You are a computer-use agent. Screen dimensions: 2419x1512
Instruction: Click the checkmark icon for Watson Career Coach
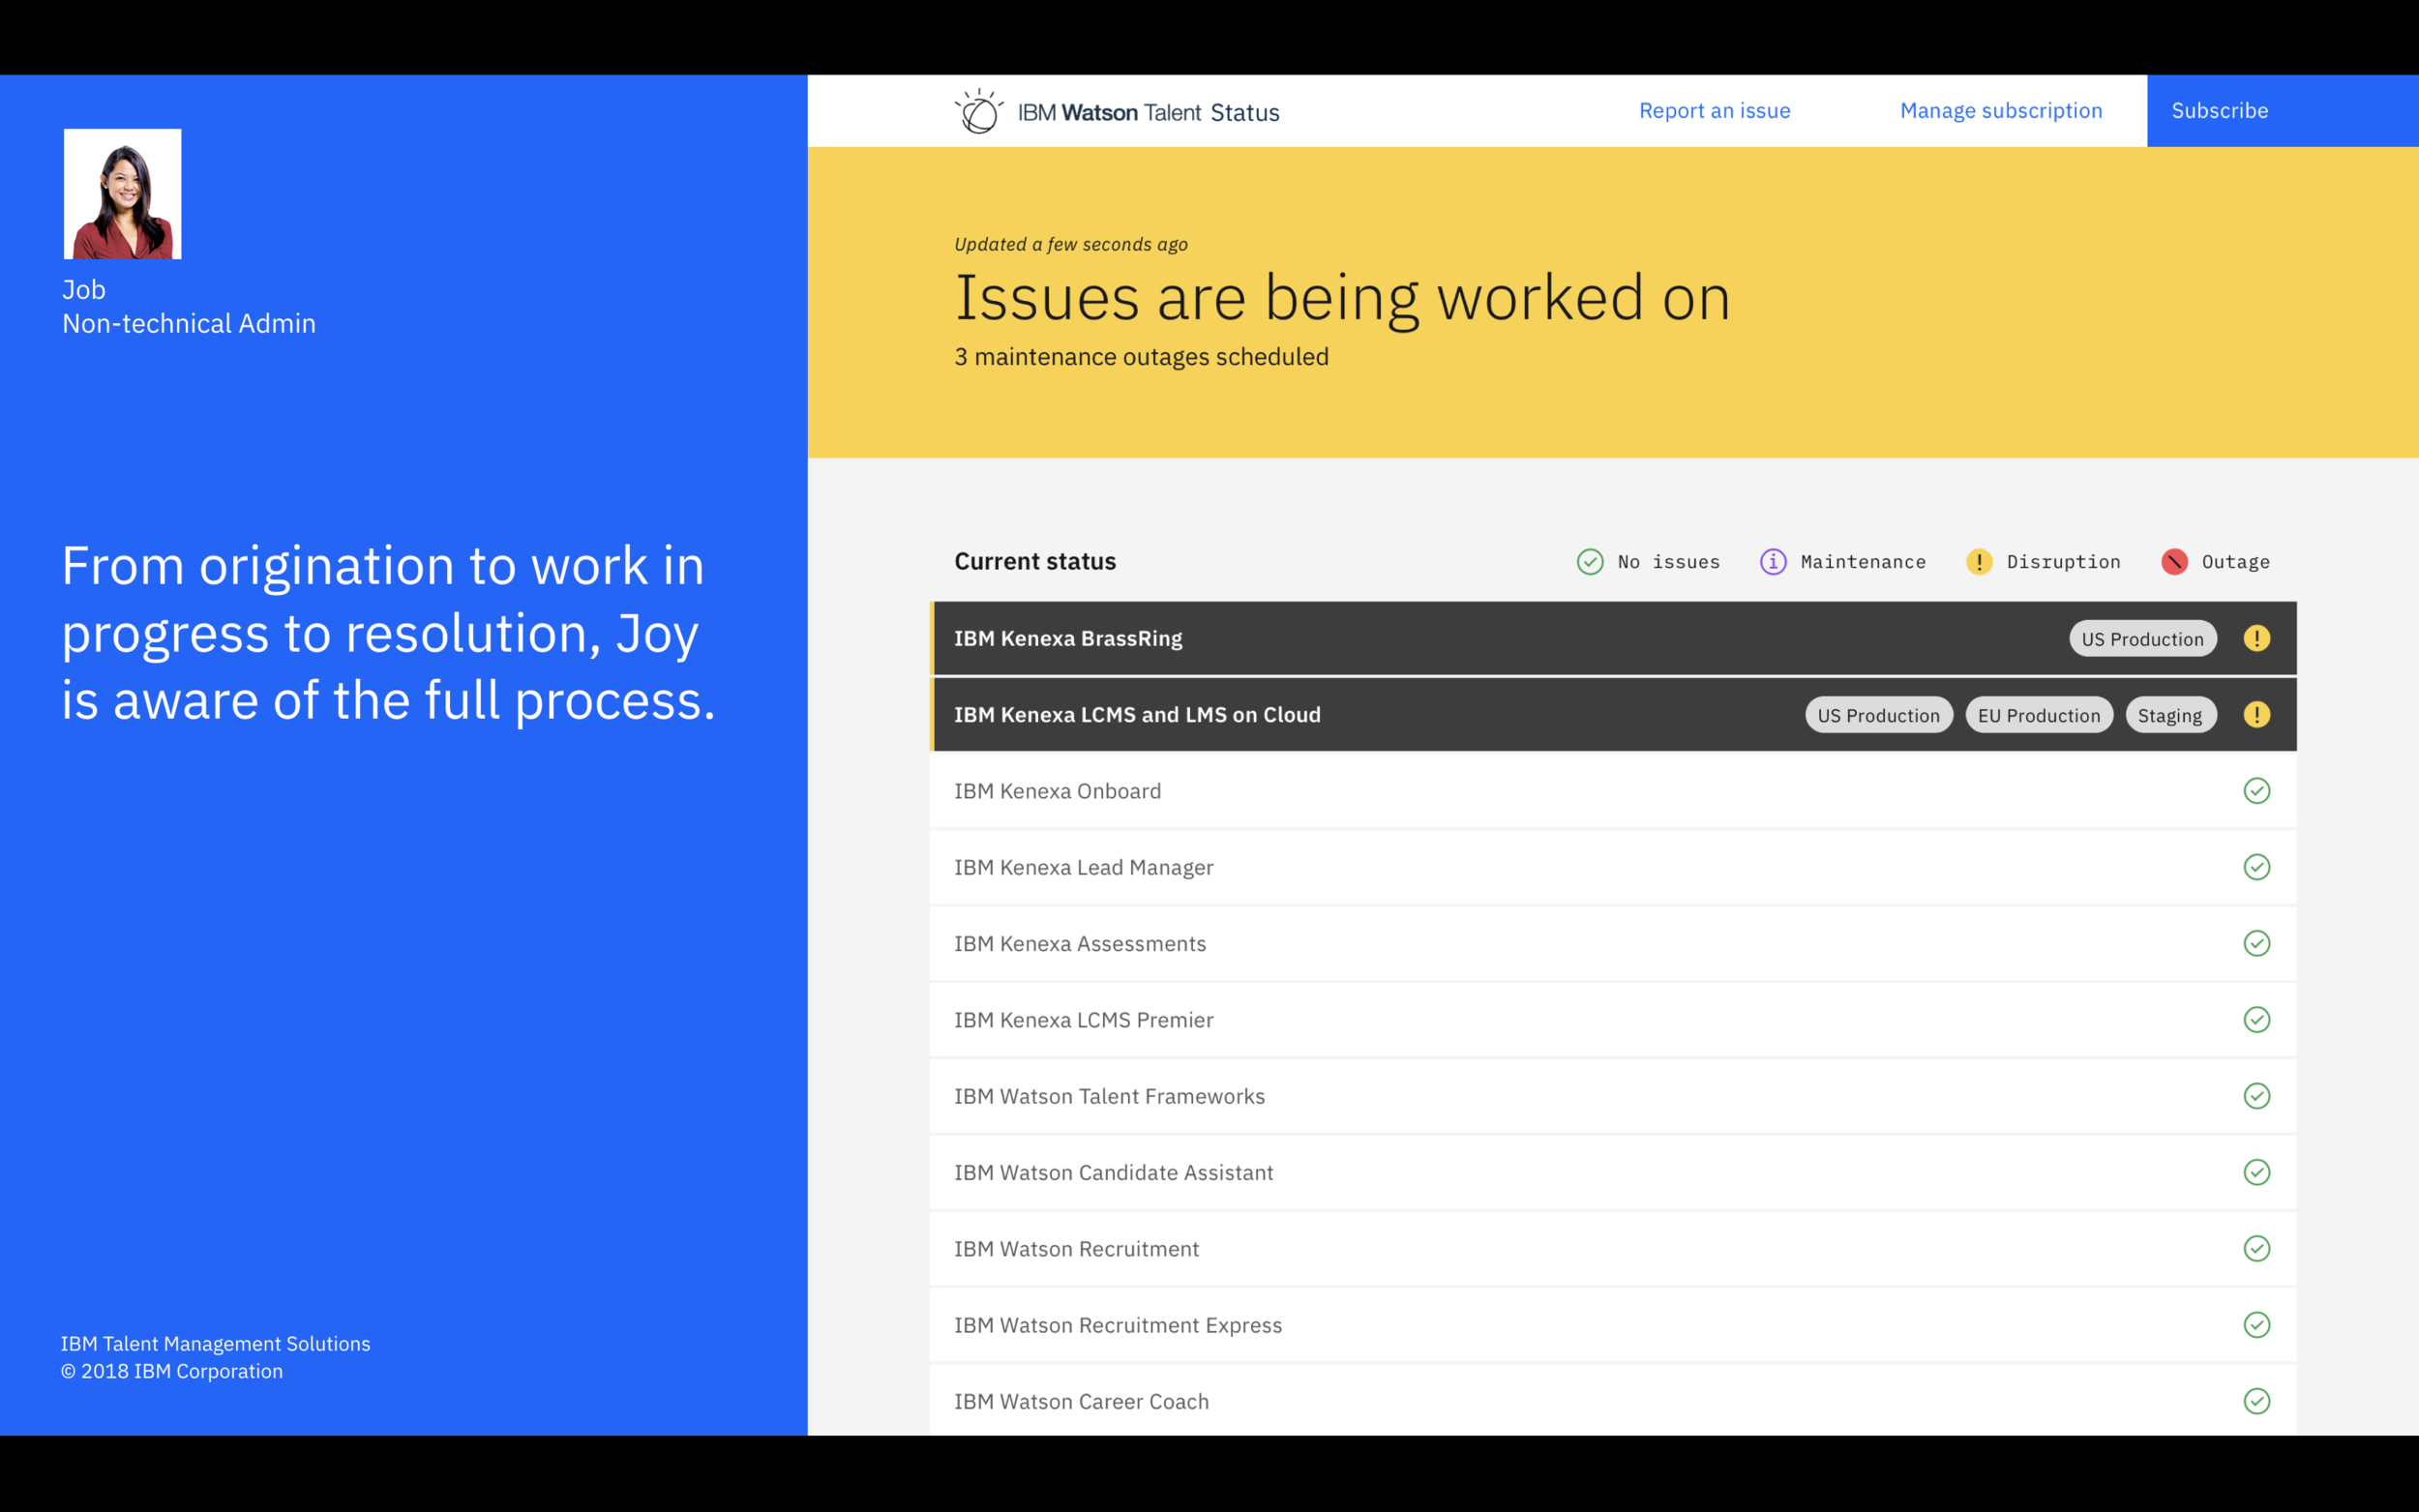click(2257, 1401)
